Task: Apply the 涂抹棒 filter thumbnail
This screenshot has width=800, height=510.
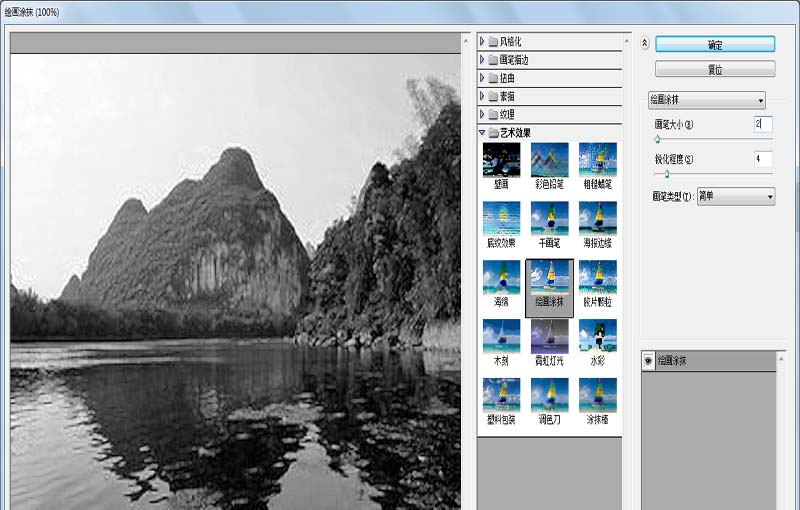Action: [597, 395]
